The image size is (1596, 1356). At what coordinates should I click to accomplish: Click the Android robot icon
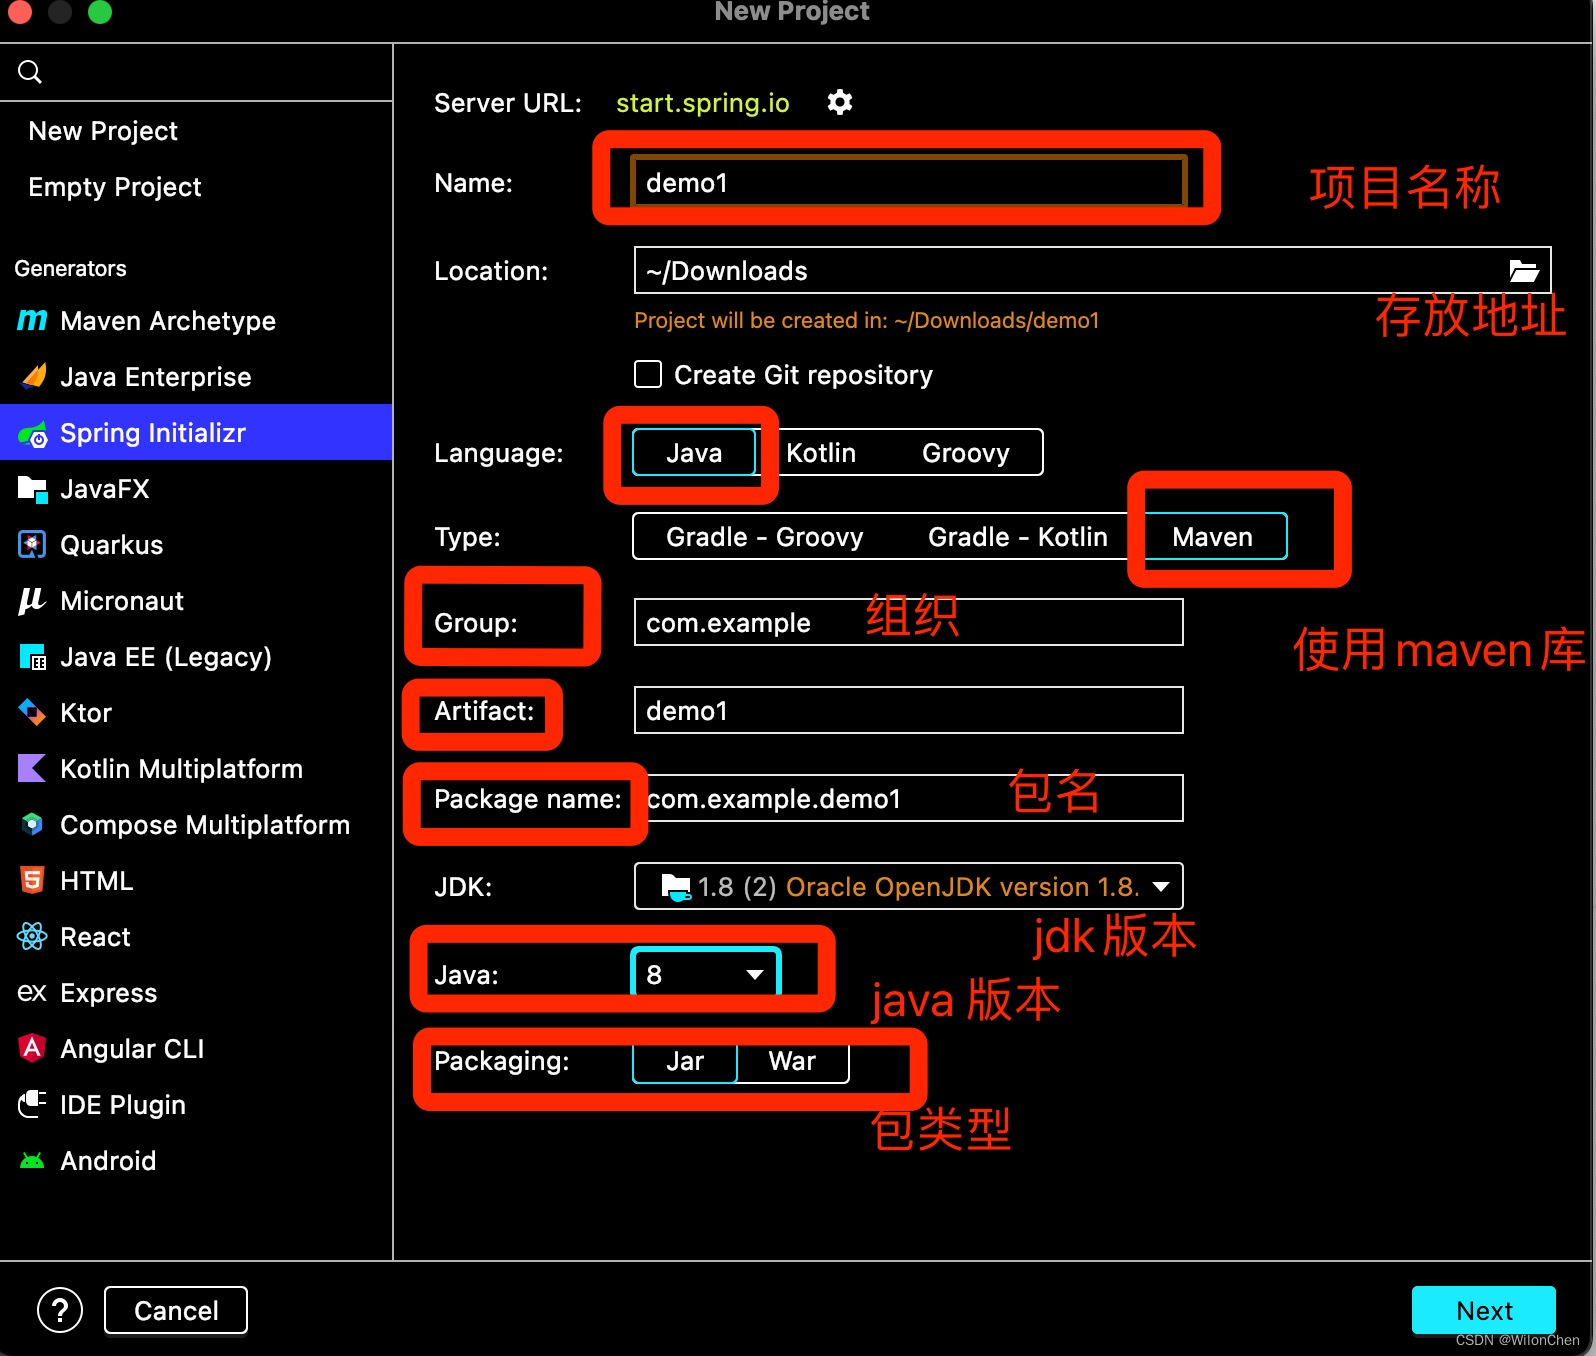pyautogui.click(x=32, y=1161)
